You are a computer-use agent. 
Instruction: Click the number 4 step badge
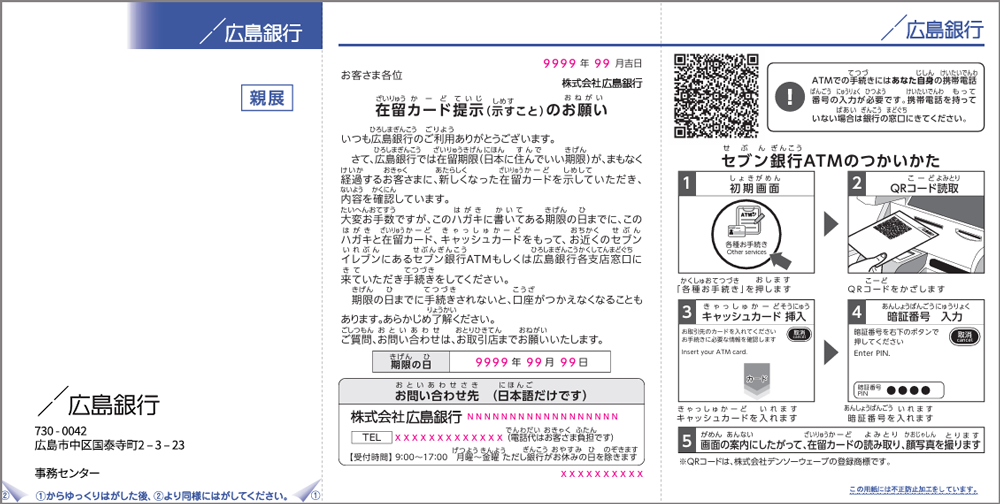pyautogui.click(x=857, y=312)
